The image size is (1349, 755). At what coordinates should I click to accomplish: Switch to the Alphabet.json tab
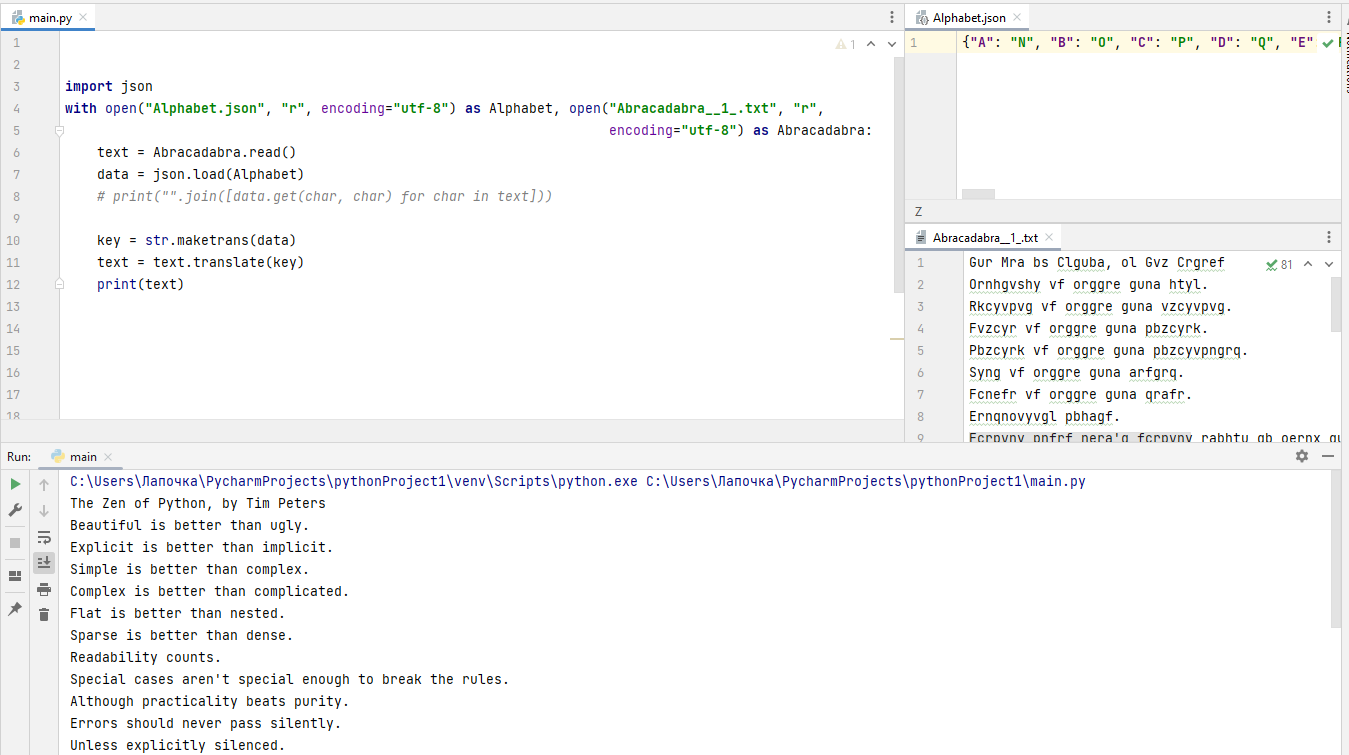[969, 18]
